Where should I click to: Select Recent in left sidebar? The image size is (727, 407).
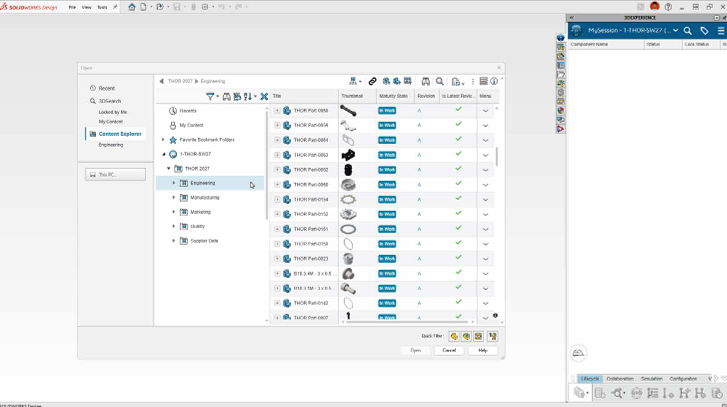pos(107,88)
